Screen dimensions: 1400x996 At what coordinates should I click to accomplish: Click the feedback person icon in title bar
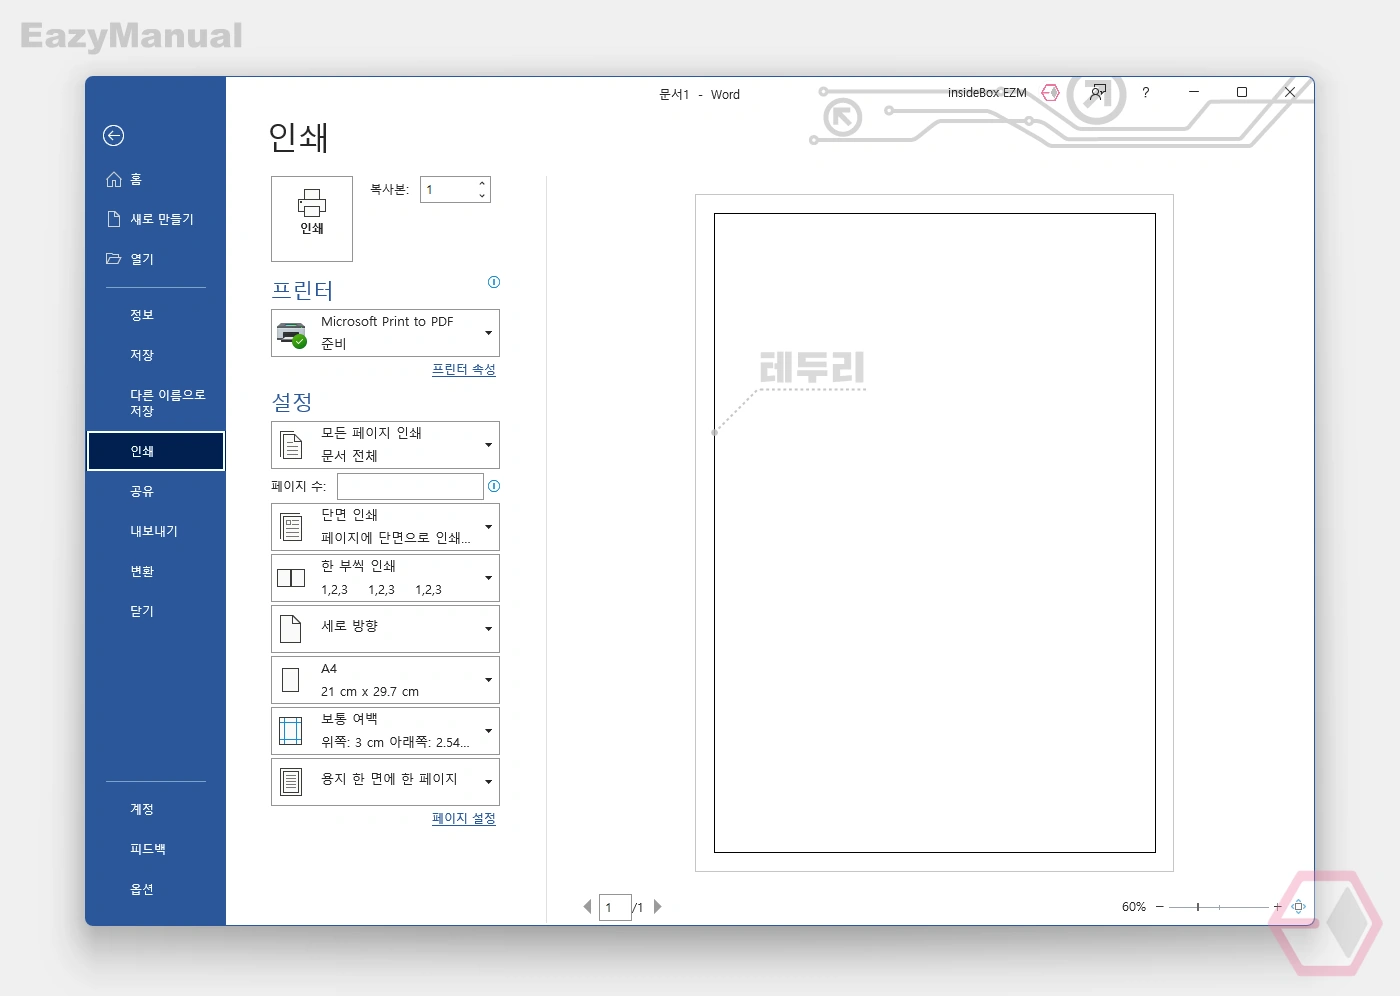click(1098, 92)
